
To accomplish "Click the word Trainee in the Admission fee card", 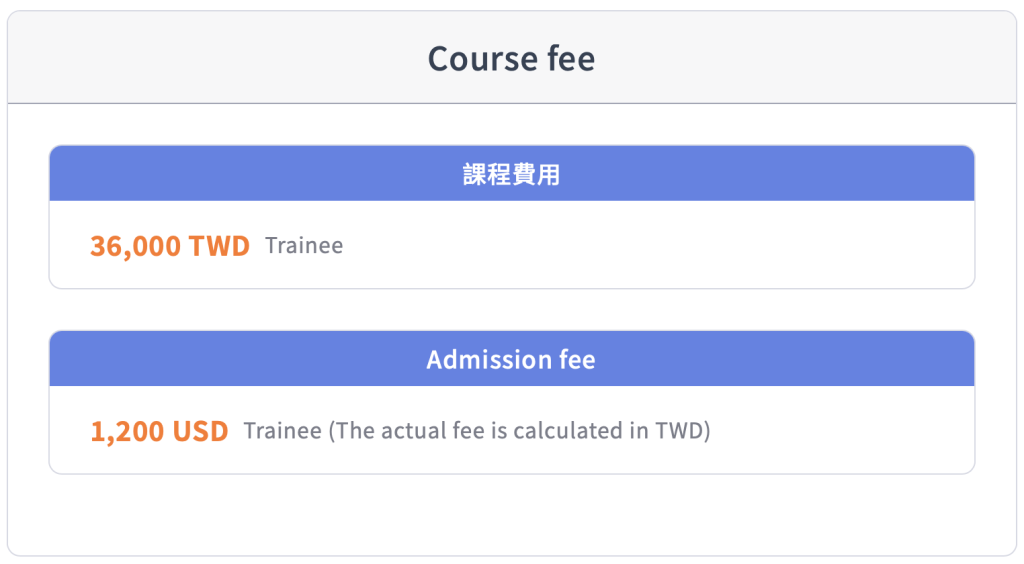I will pos(283,431).
